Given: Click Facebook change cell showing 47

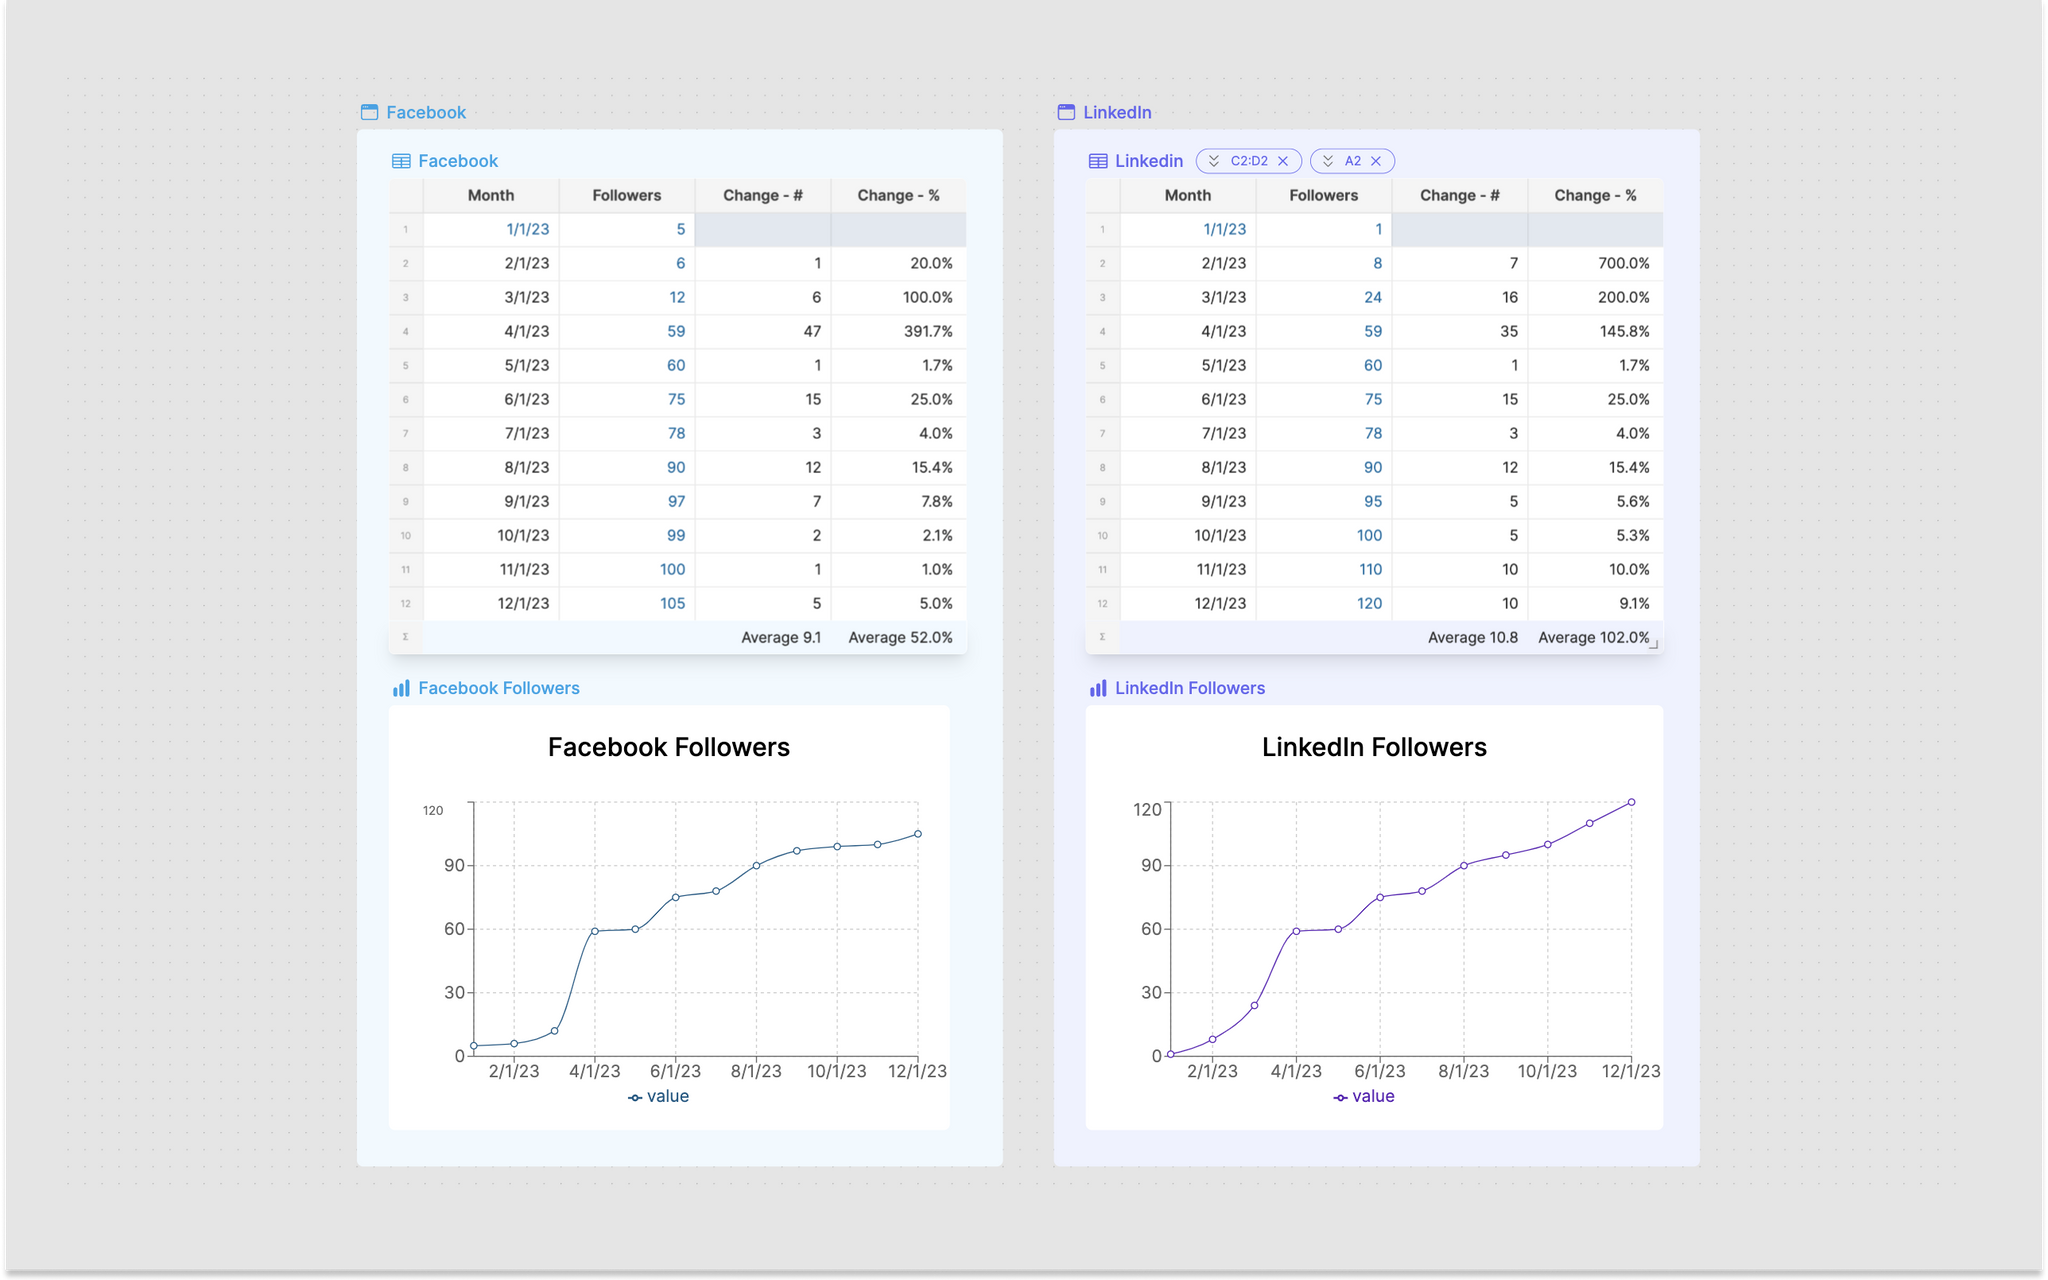Looking at the screenshot, I should pos(763,331).
